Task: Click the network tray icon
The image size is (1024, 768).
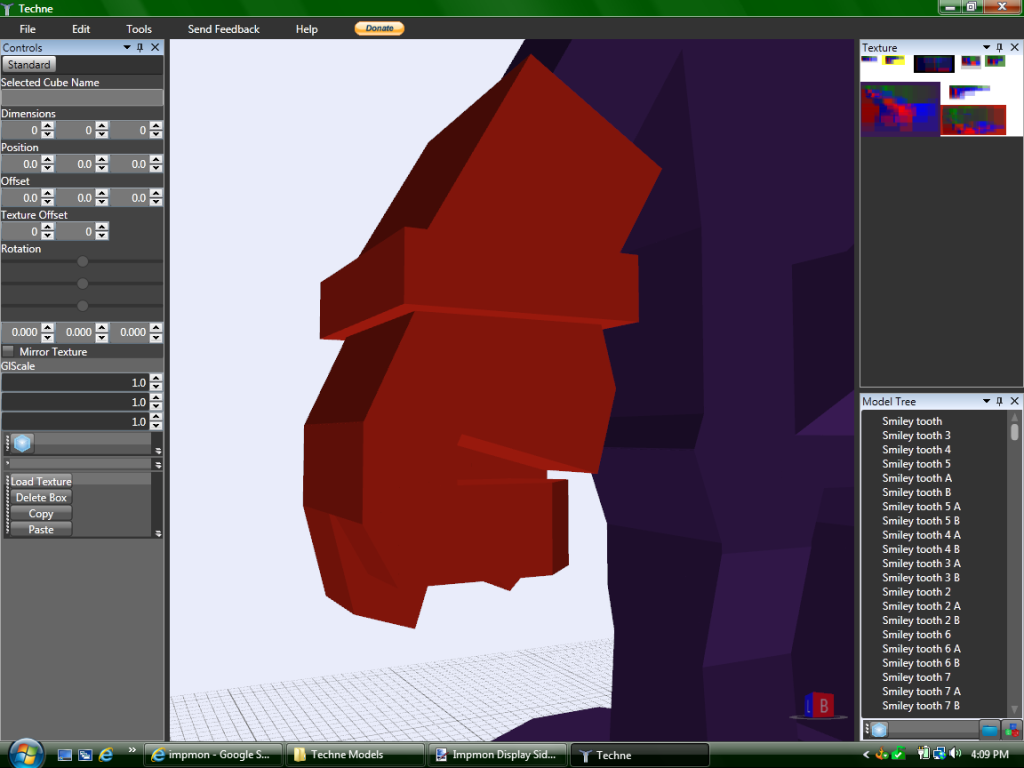Action: click(939, 754)
